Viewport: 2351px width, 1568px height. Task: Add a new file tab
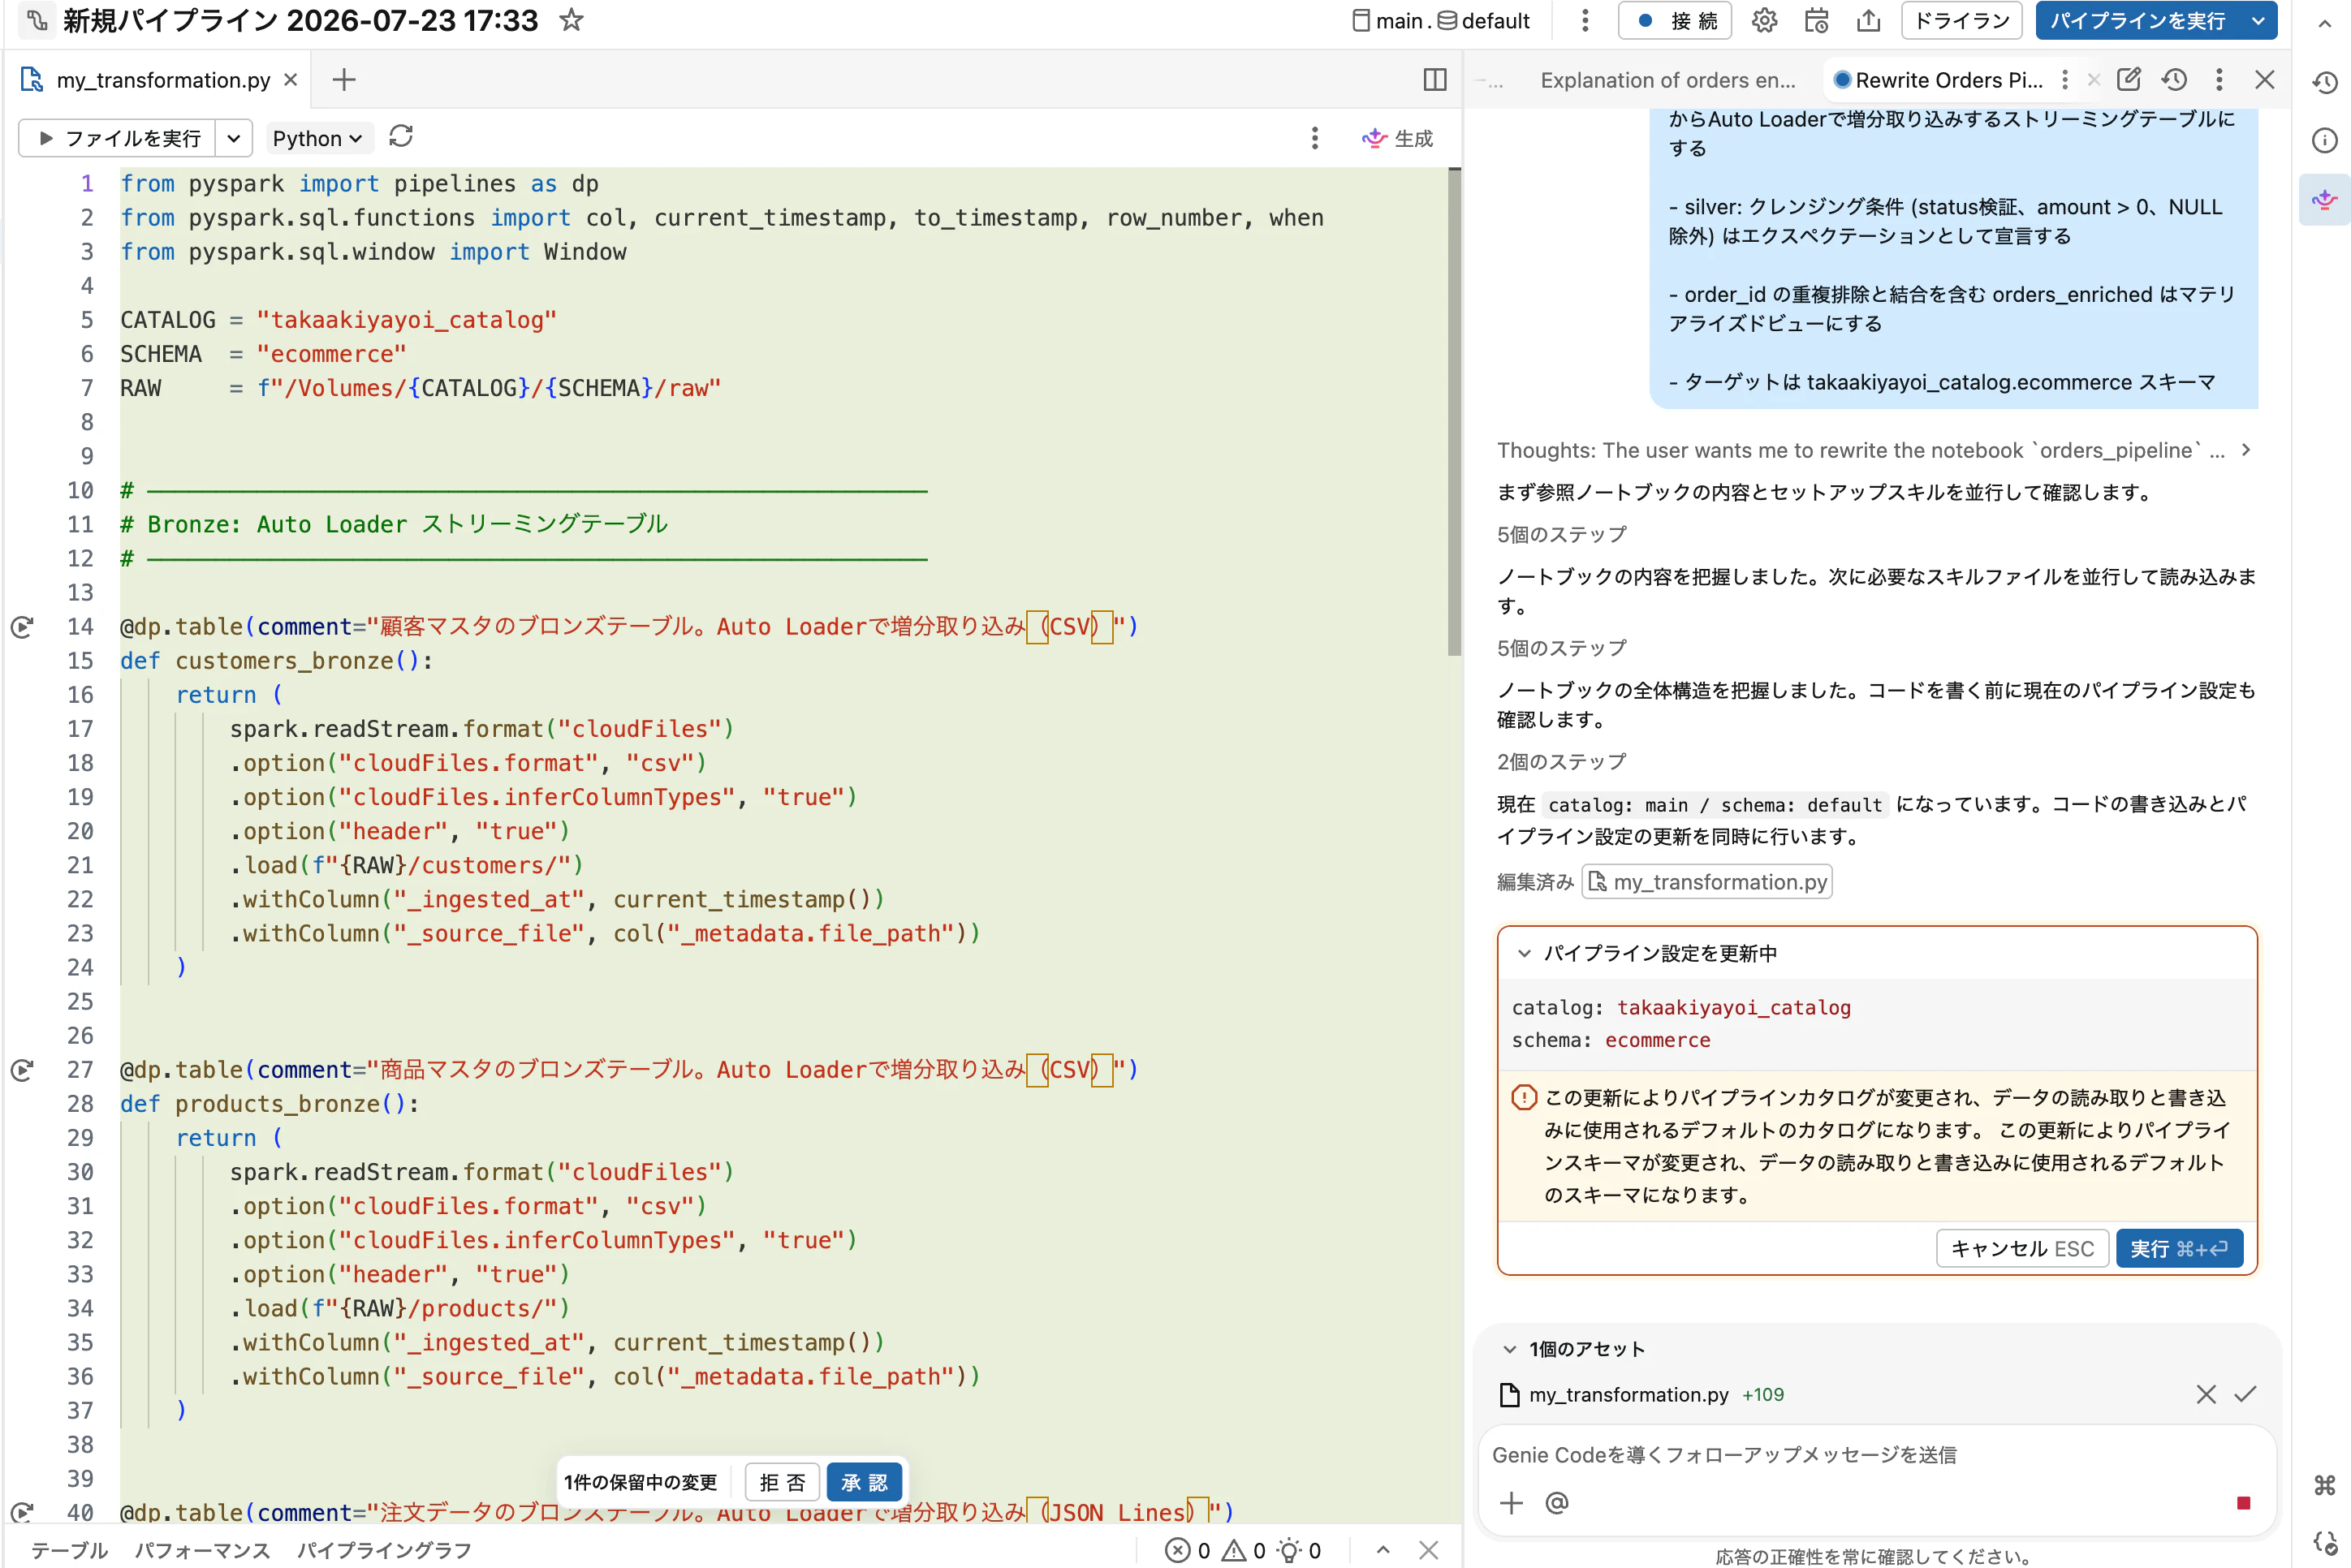tap(344, 79)
